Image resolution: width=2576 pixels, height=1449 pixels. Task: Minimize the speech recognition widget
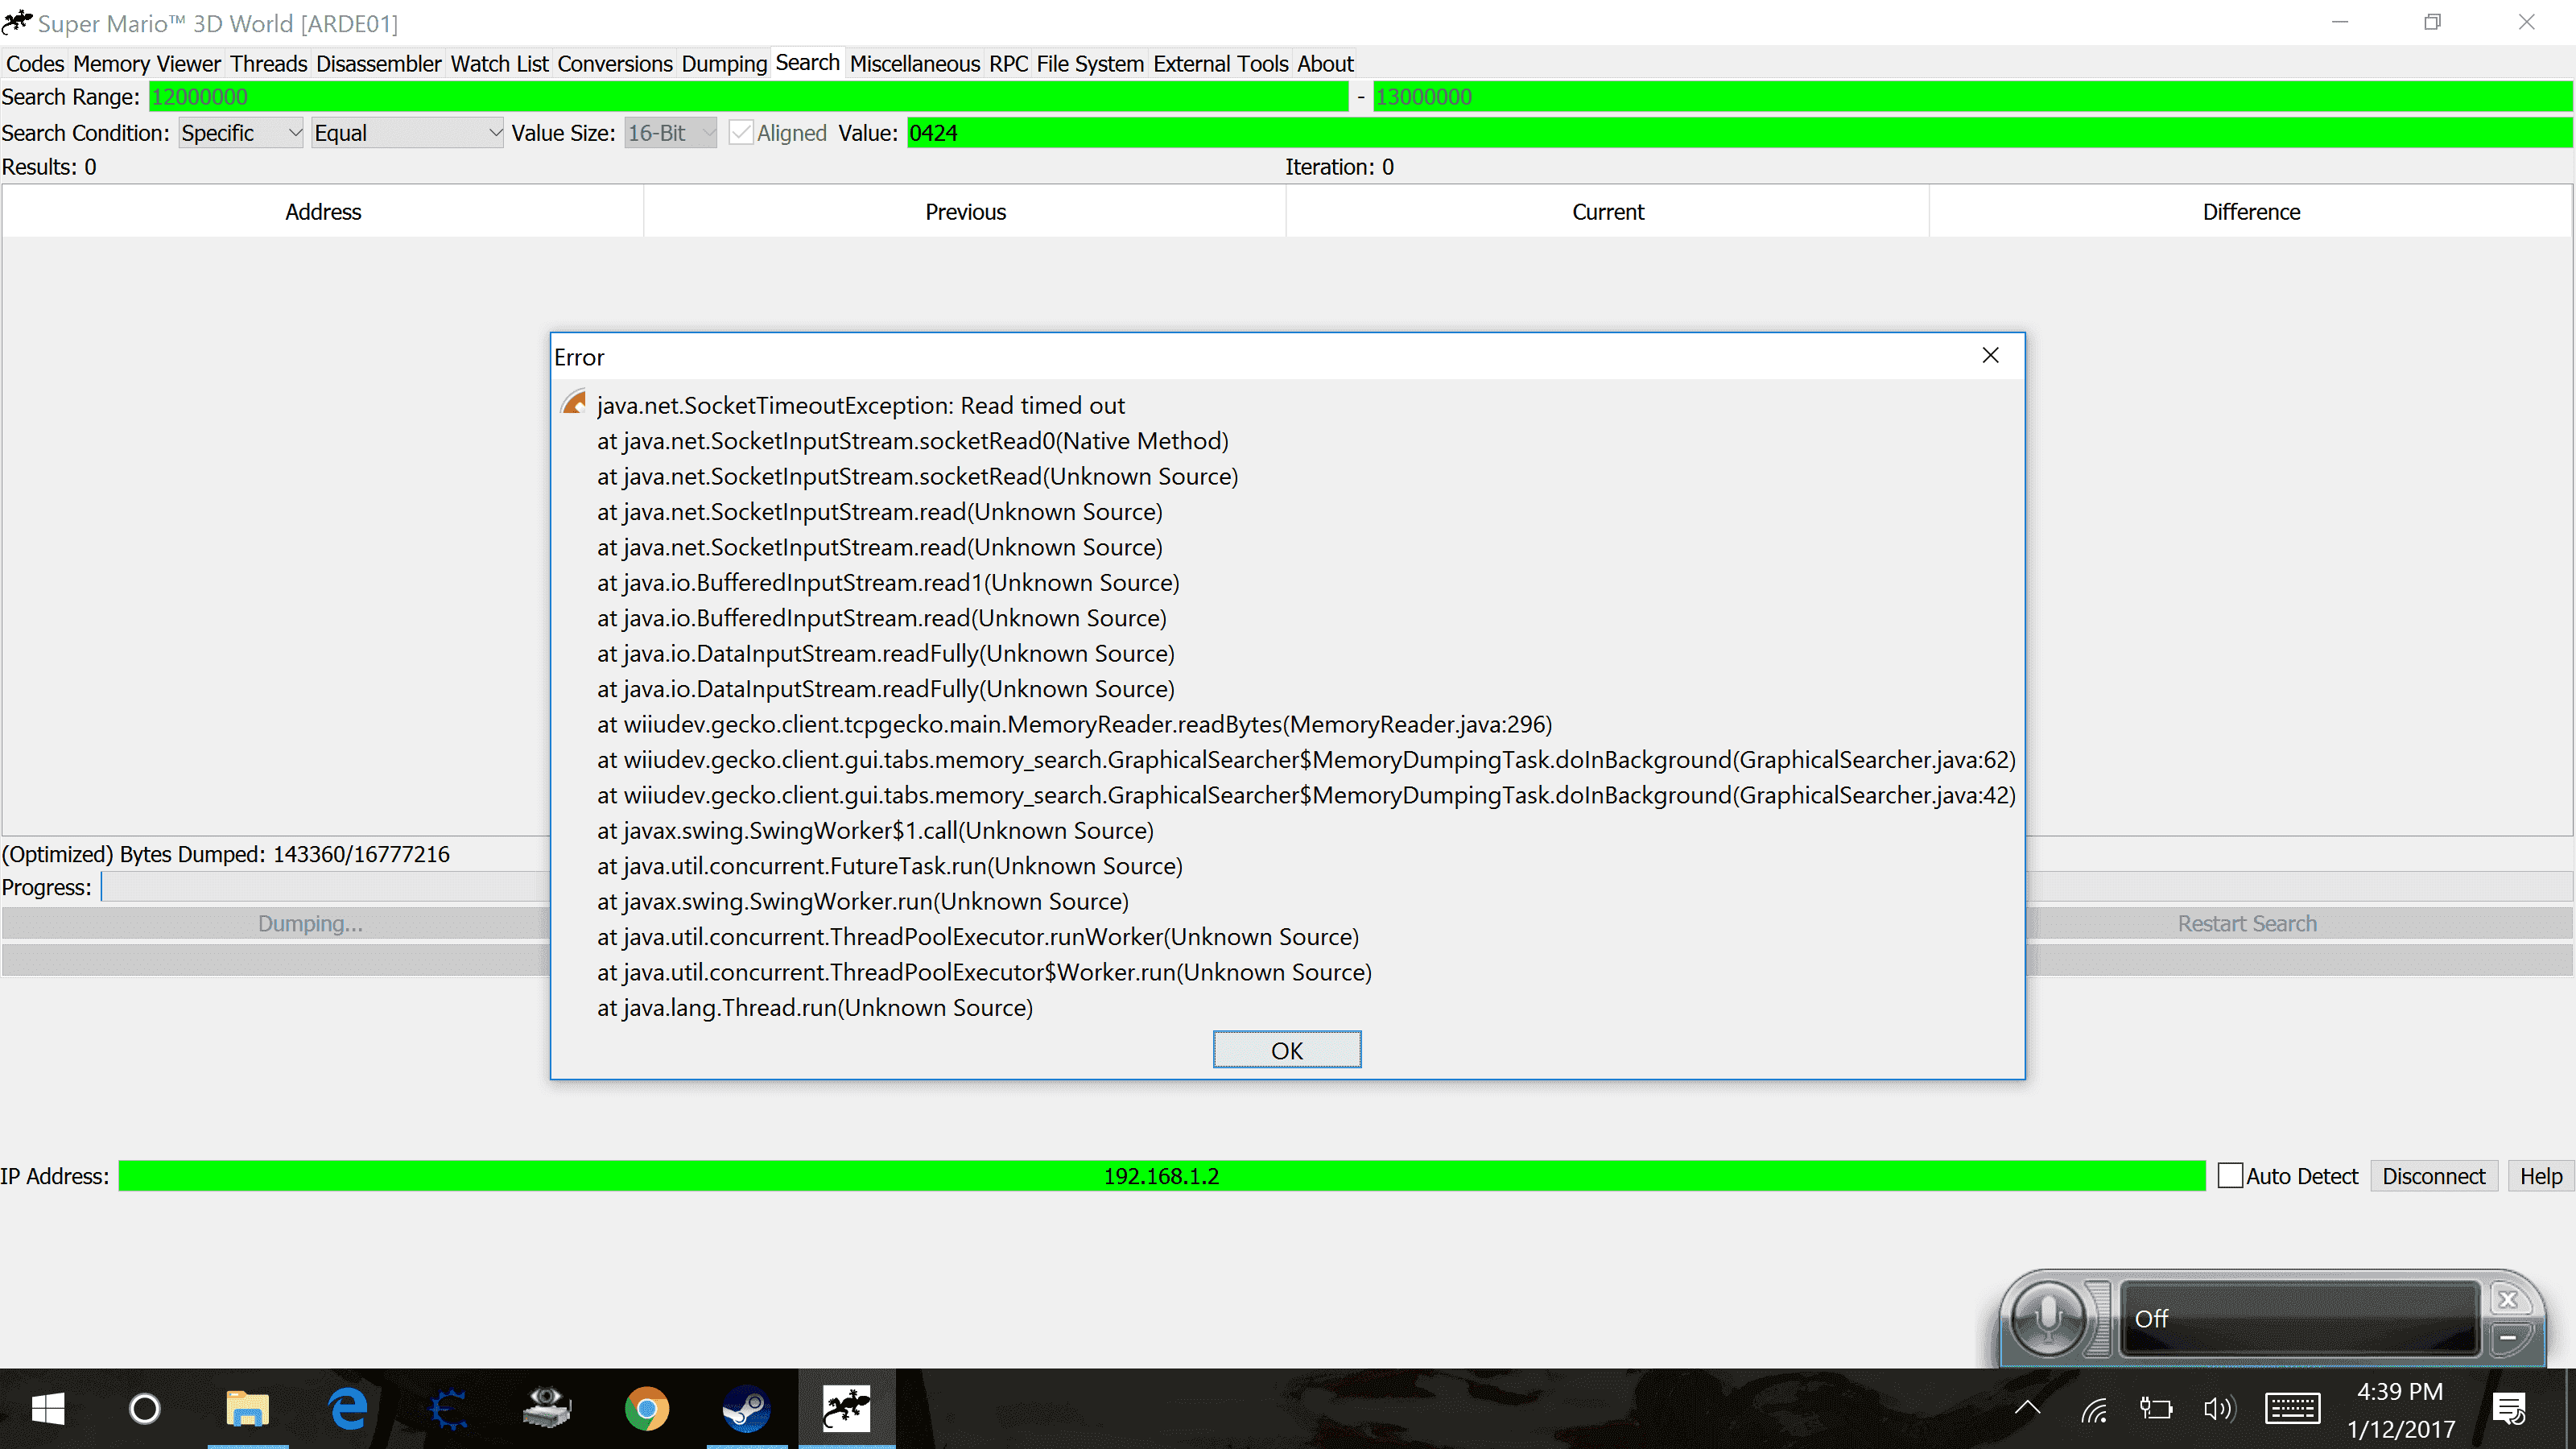[x=2508, y=1338]
